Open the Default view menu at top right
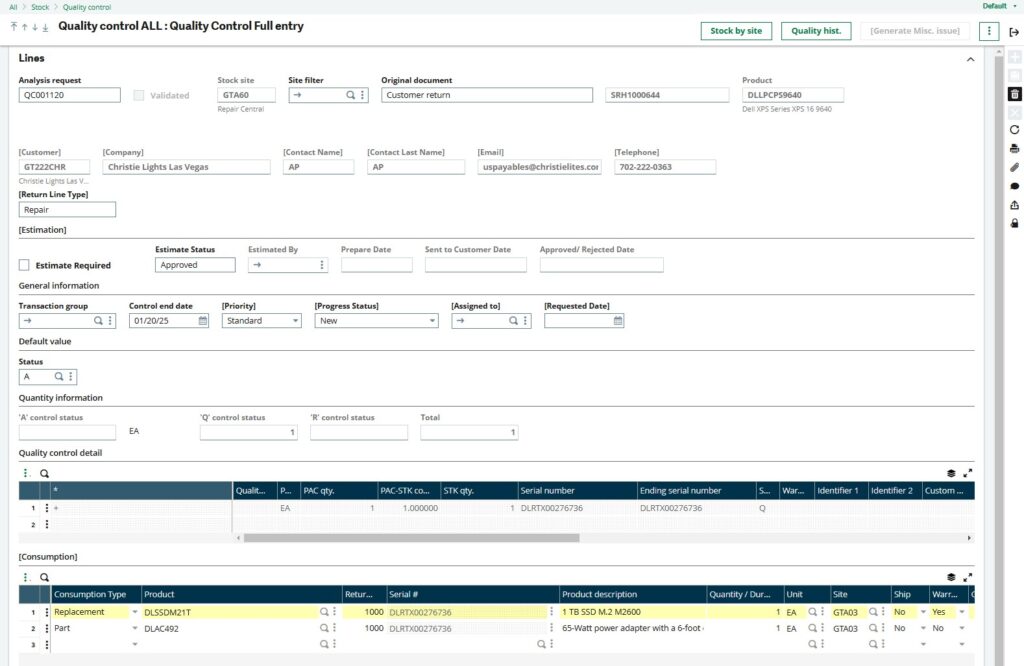The image size is (1024, 666). click(x=999, y=6)
